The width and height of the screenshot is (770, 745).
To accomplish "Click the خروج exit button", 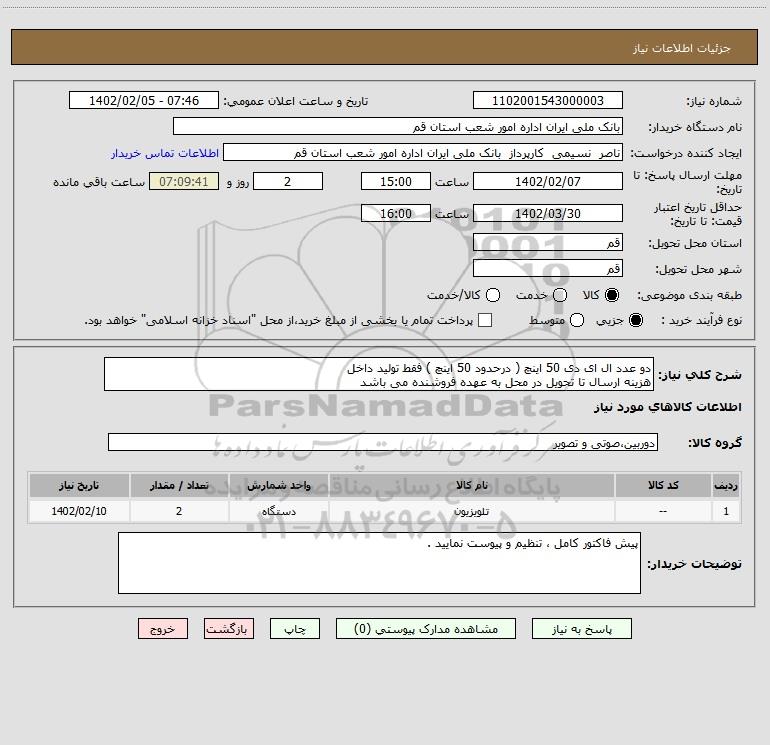I will tap(163, 629).
